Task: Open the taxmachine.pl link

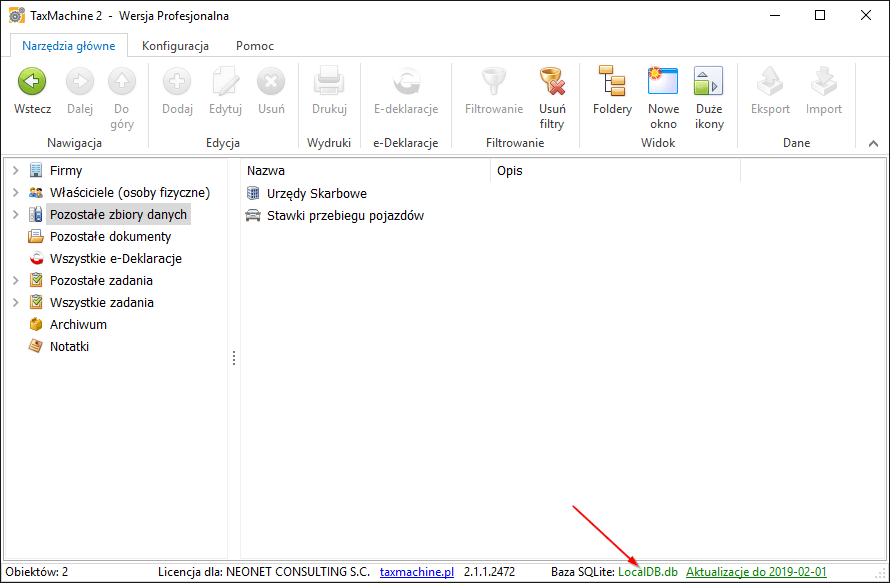Action: [416, 572]
